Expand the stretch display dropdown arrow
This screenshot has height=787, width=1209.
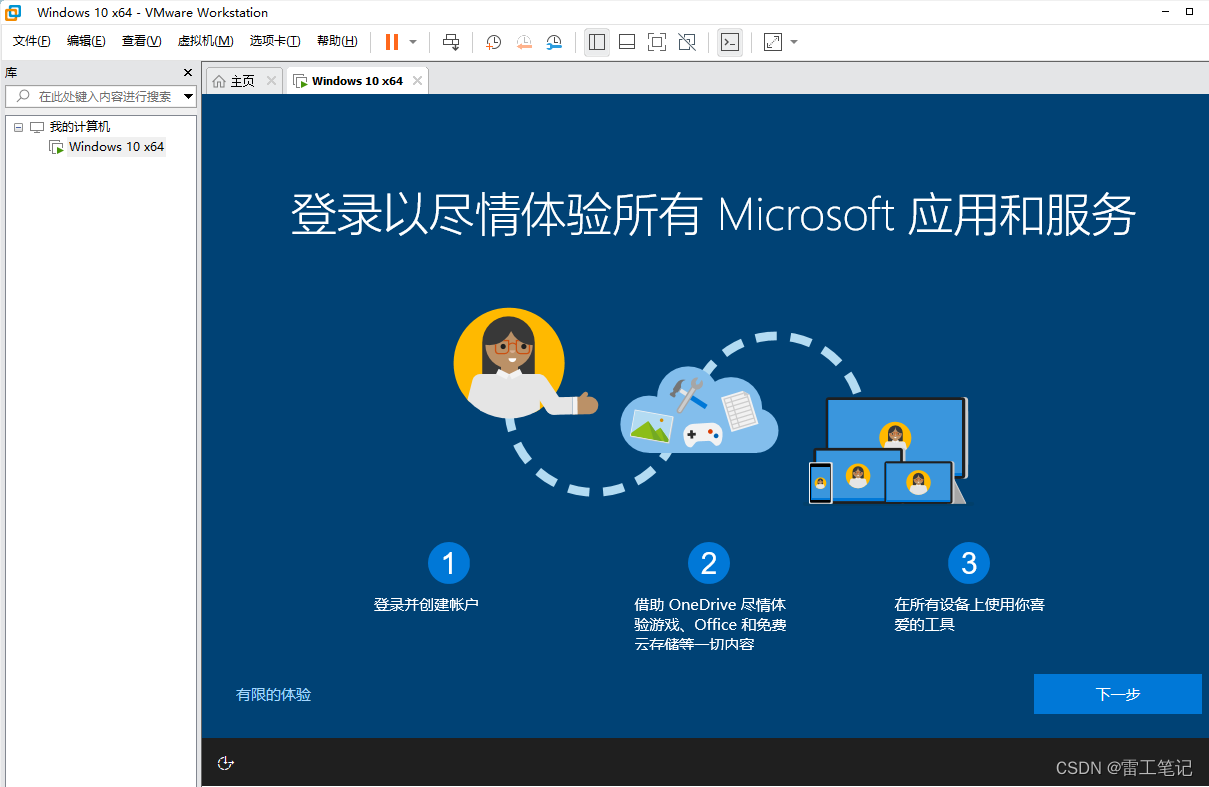794,42
